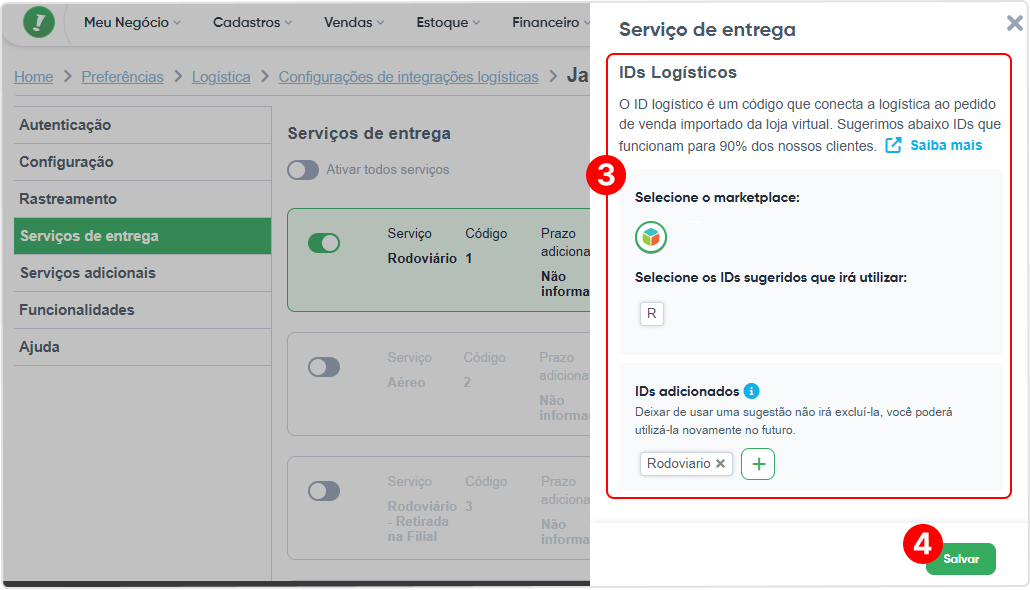This screenshot has height=590, width=1030.
Task: Disable the Rodoviário service toggle
Action: [x=324, y=243]
